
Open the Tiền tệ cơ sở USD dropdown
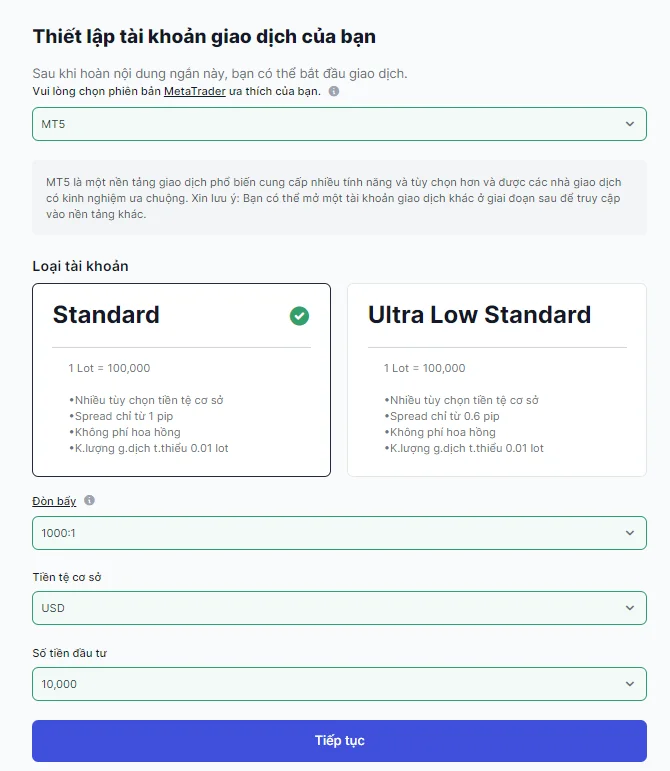click(339, 608)
